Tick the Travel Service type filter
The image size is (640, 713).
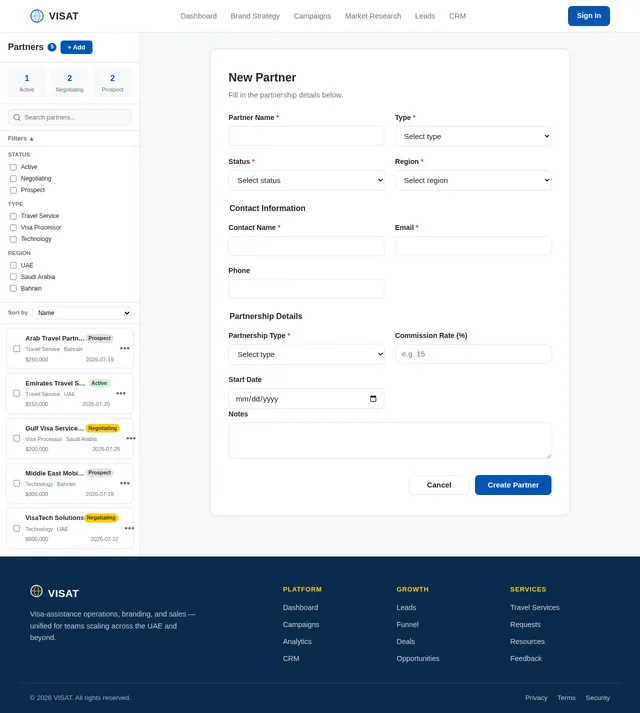click(x=13, y=216)
